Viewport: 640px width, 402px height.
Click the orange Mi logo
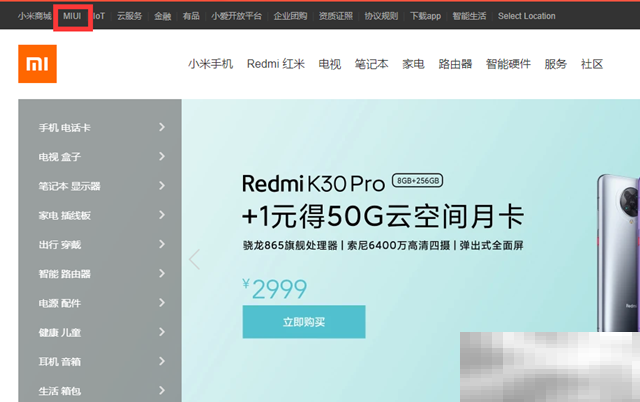(x=37, y=64)
